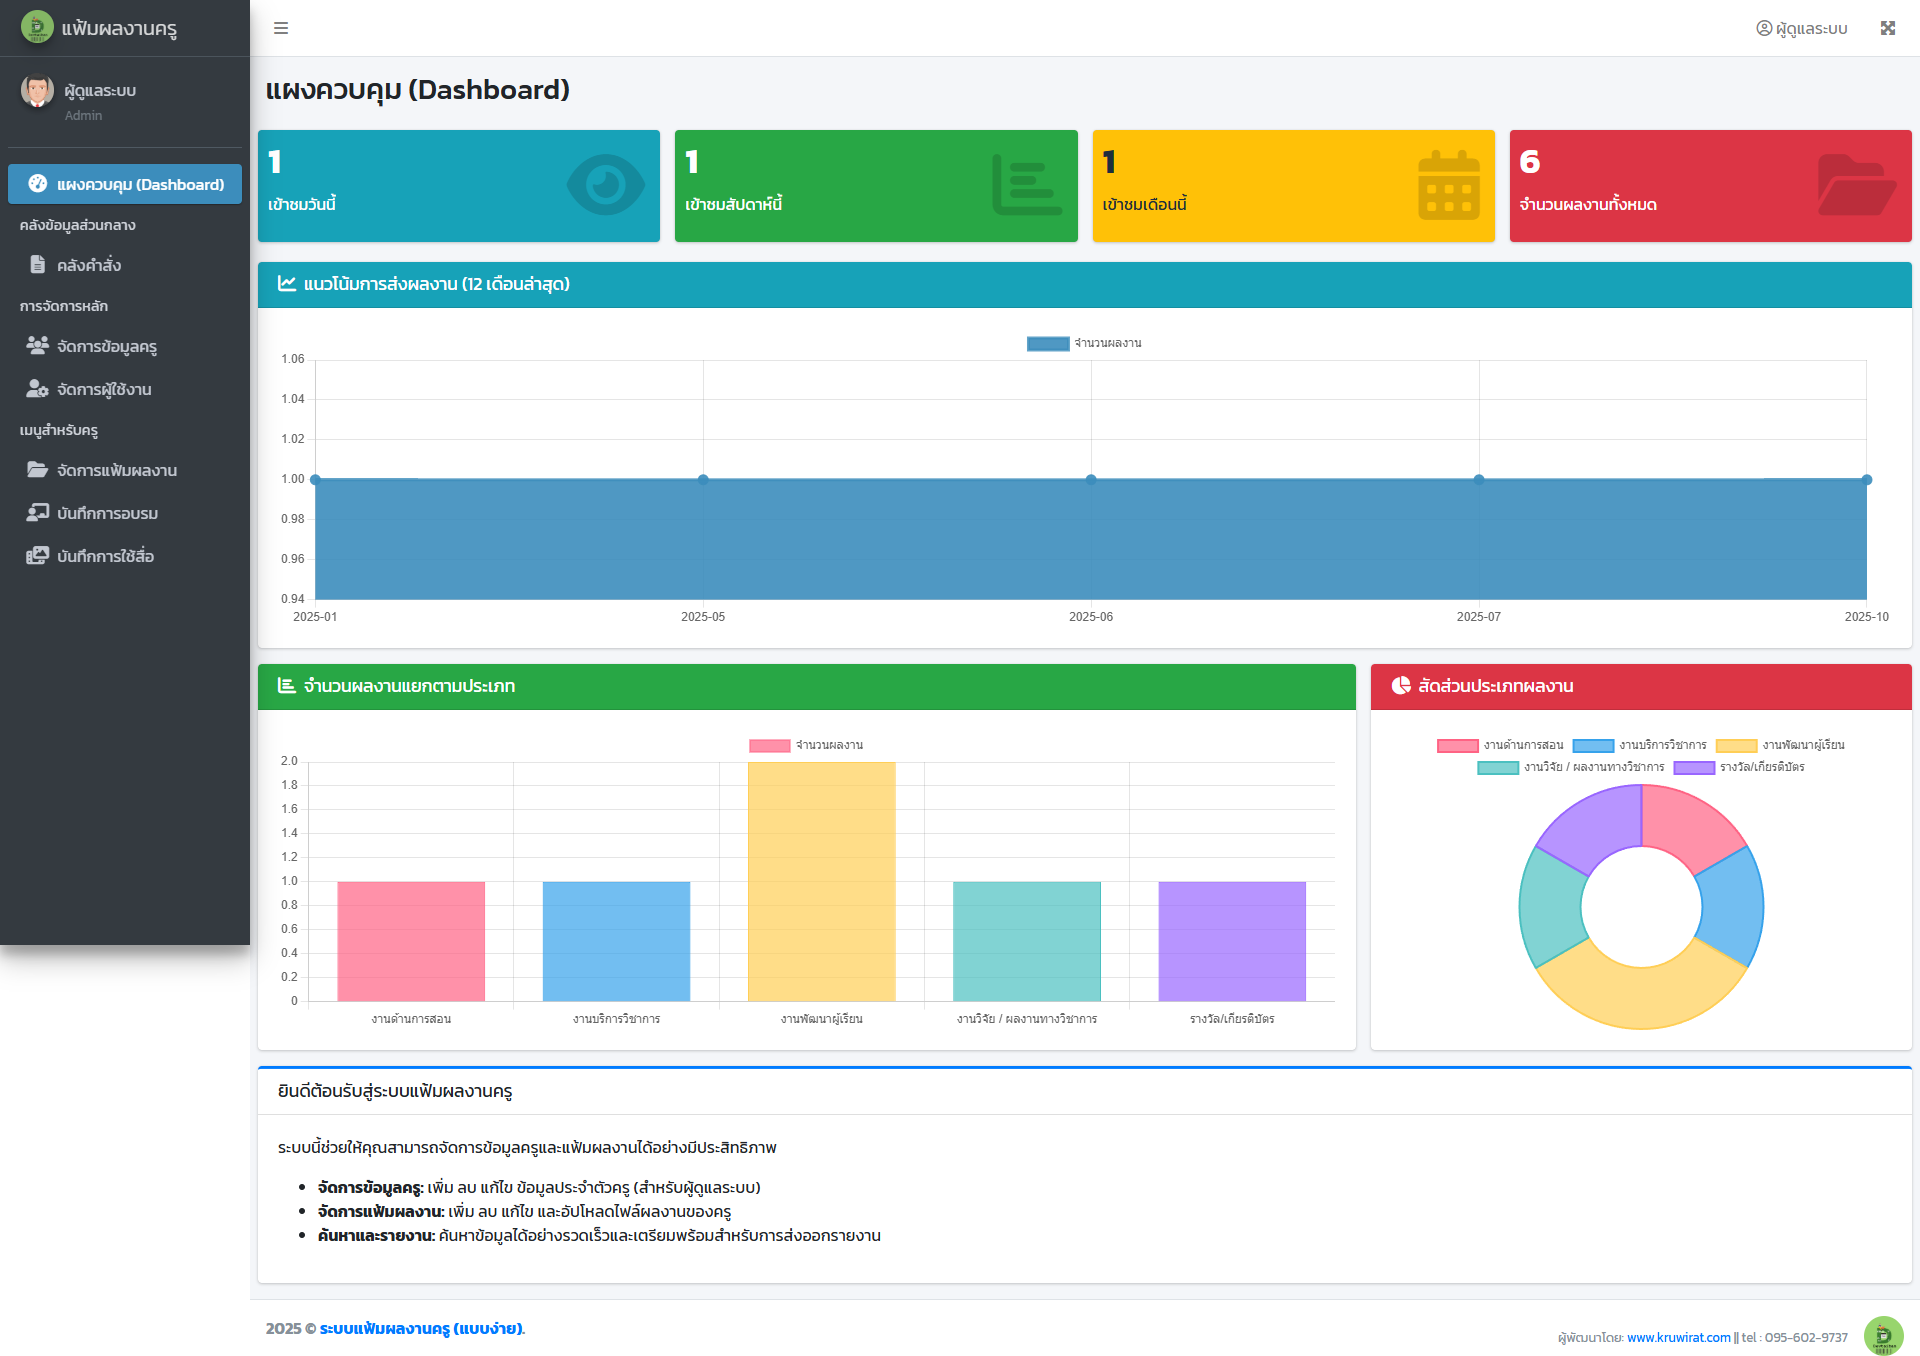Image resolution: width=1920 pixels, height=1356 pixels.
Task: Toggle รางวัล/เกียรติบัตร legend in pie chart
Action: 1737,767
